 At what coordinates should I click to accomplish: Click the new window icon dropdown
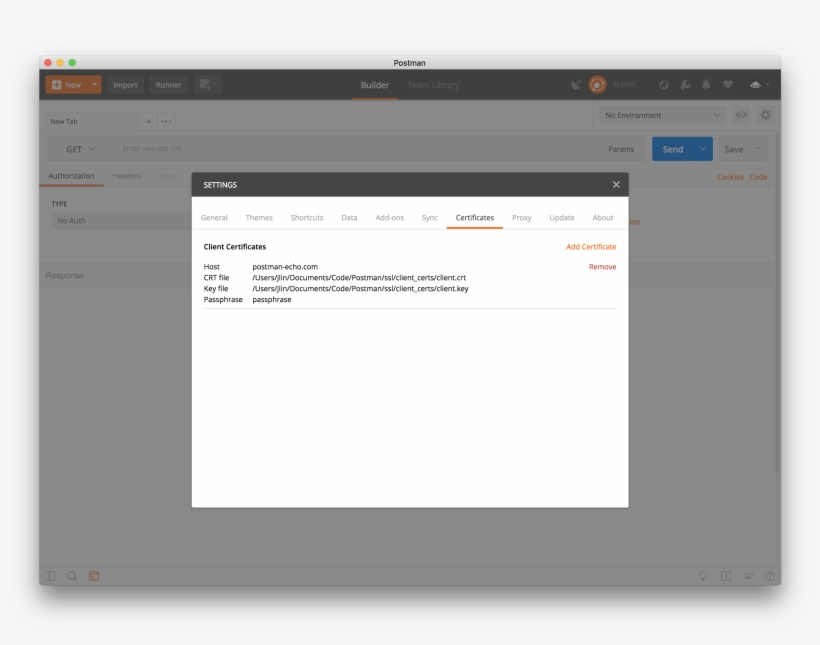tap(208, 85)
